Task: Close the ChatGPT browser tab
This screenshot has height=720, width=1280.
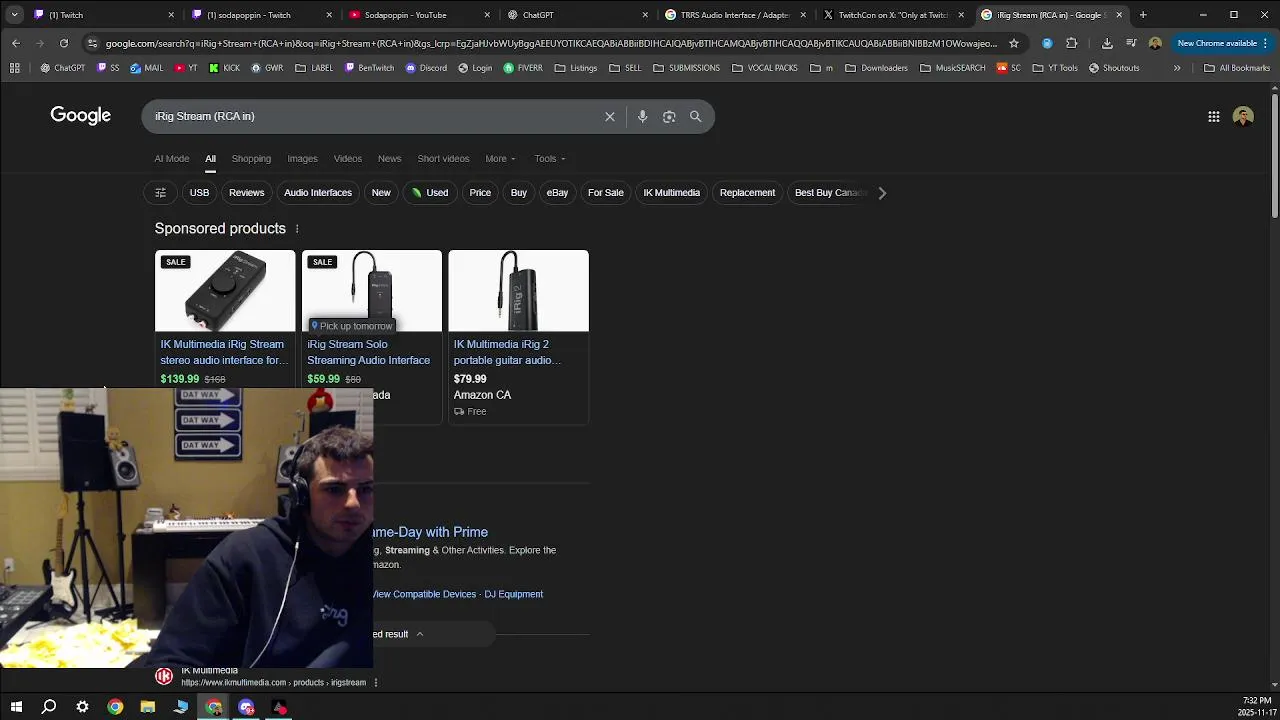Action: coord(645,15)
